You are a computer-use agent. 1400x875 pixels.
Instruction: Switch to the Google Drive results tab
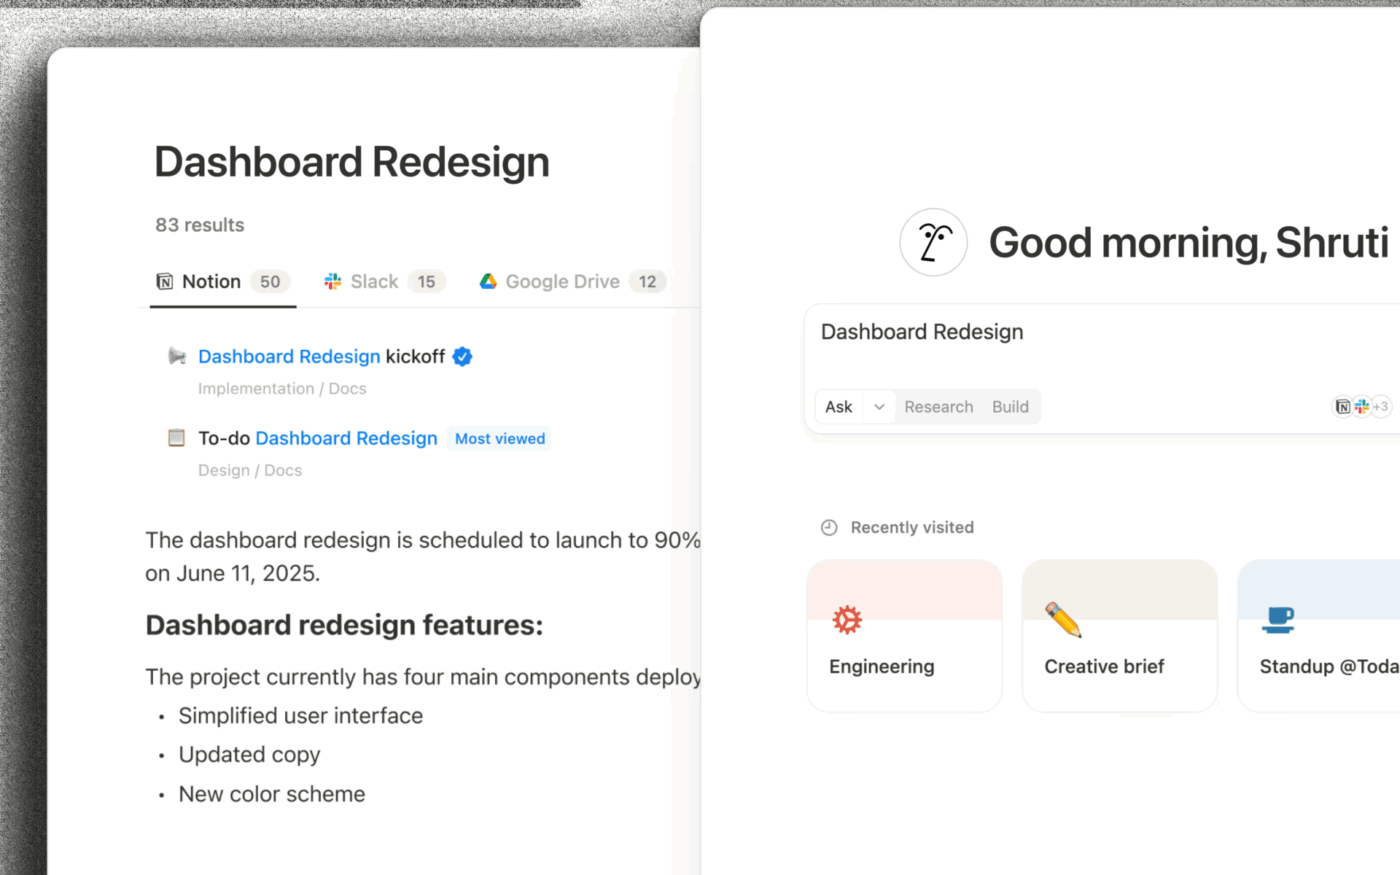(x=563, y=281)
